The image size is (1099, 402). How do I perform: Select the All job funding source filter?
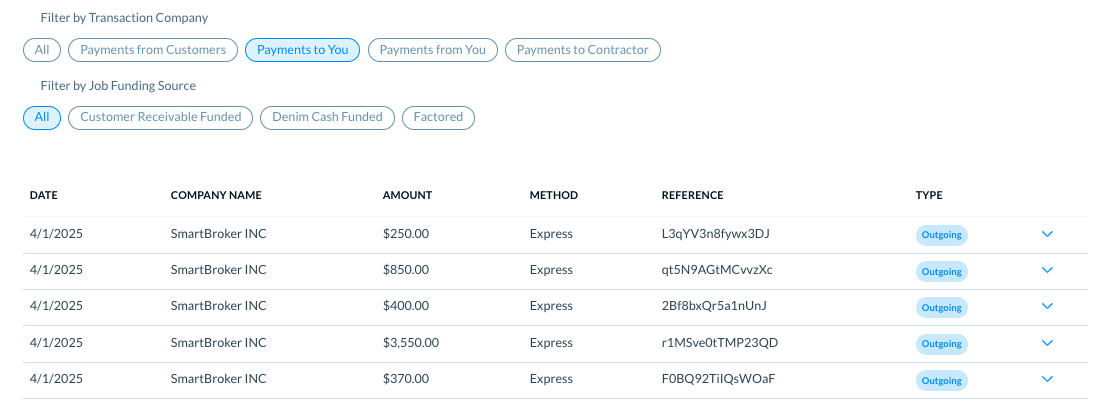(x=42, y=117)
